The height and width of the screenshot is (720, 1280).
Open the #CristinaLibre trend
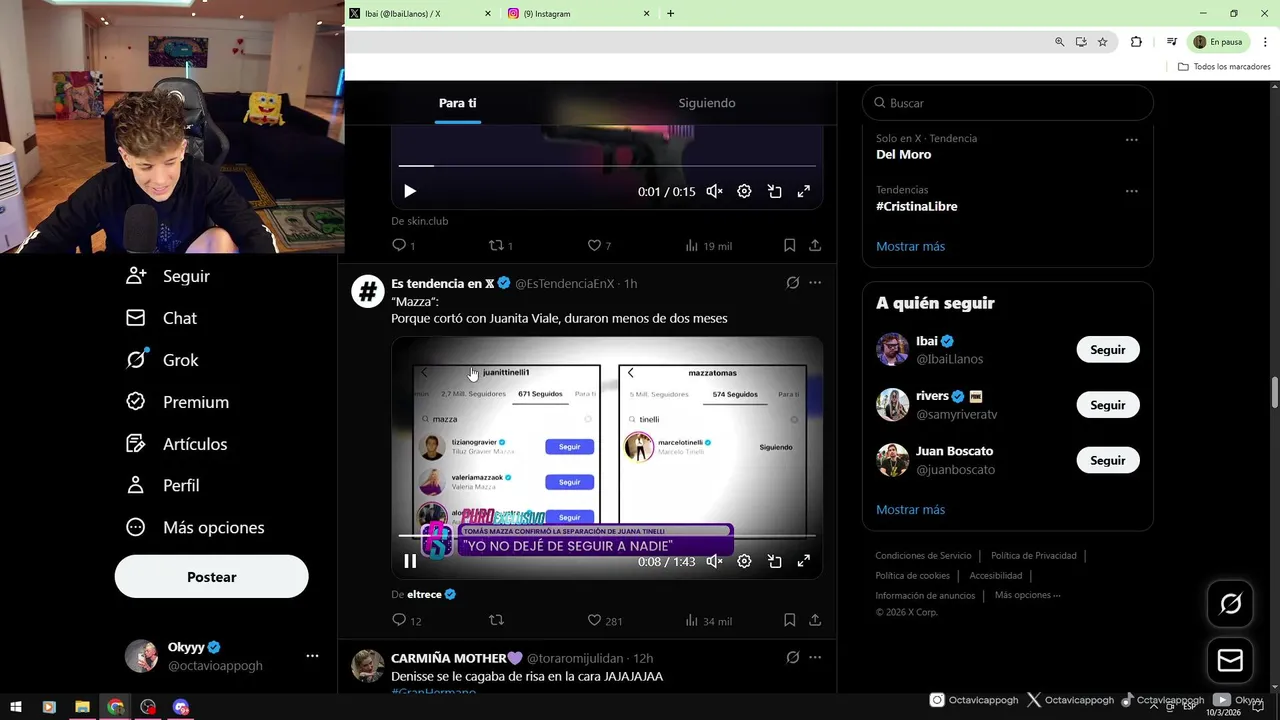coord(917,206)
